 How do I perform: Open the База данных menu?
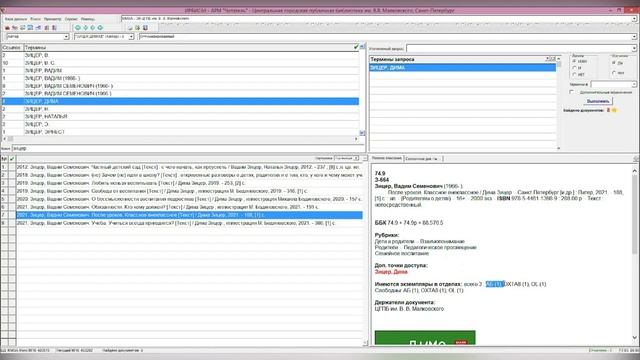point(16,19)
